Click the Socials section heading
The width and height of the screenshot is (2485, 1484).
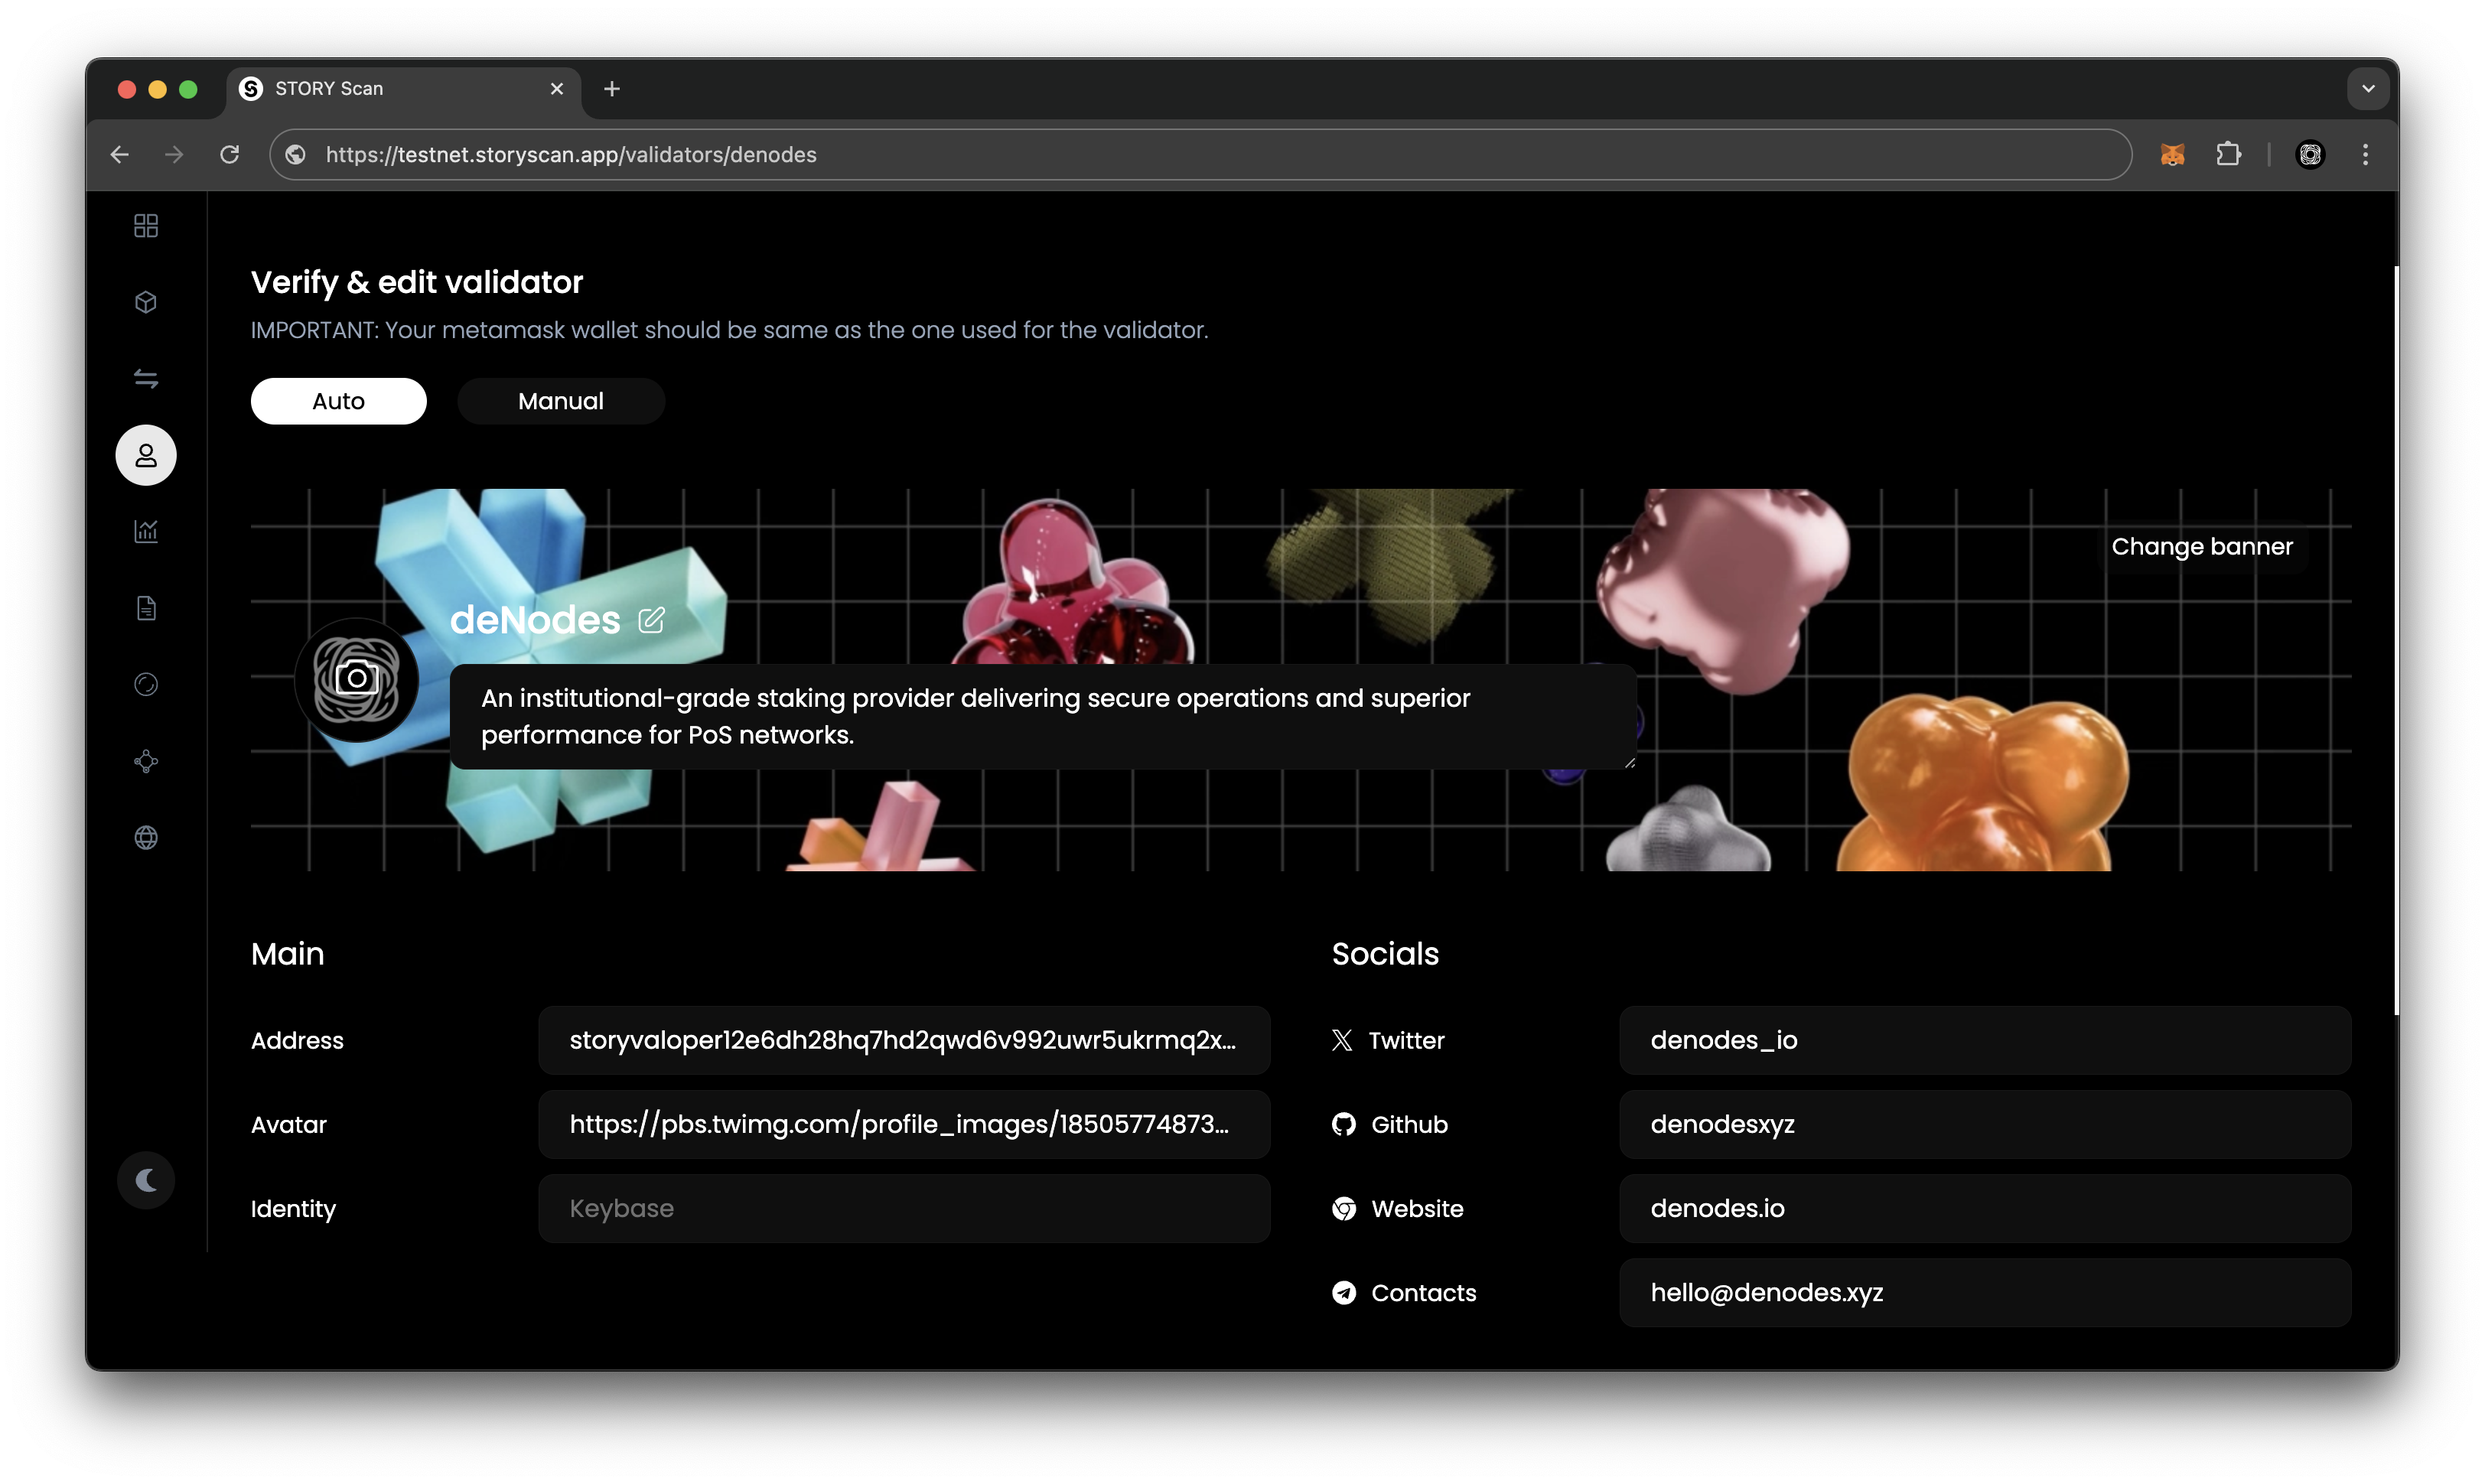coord(1385,954)
